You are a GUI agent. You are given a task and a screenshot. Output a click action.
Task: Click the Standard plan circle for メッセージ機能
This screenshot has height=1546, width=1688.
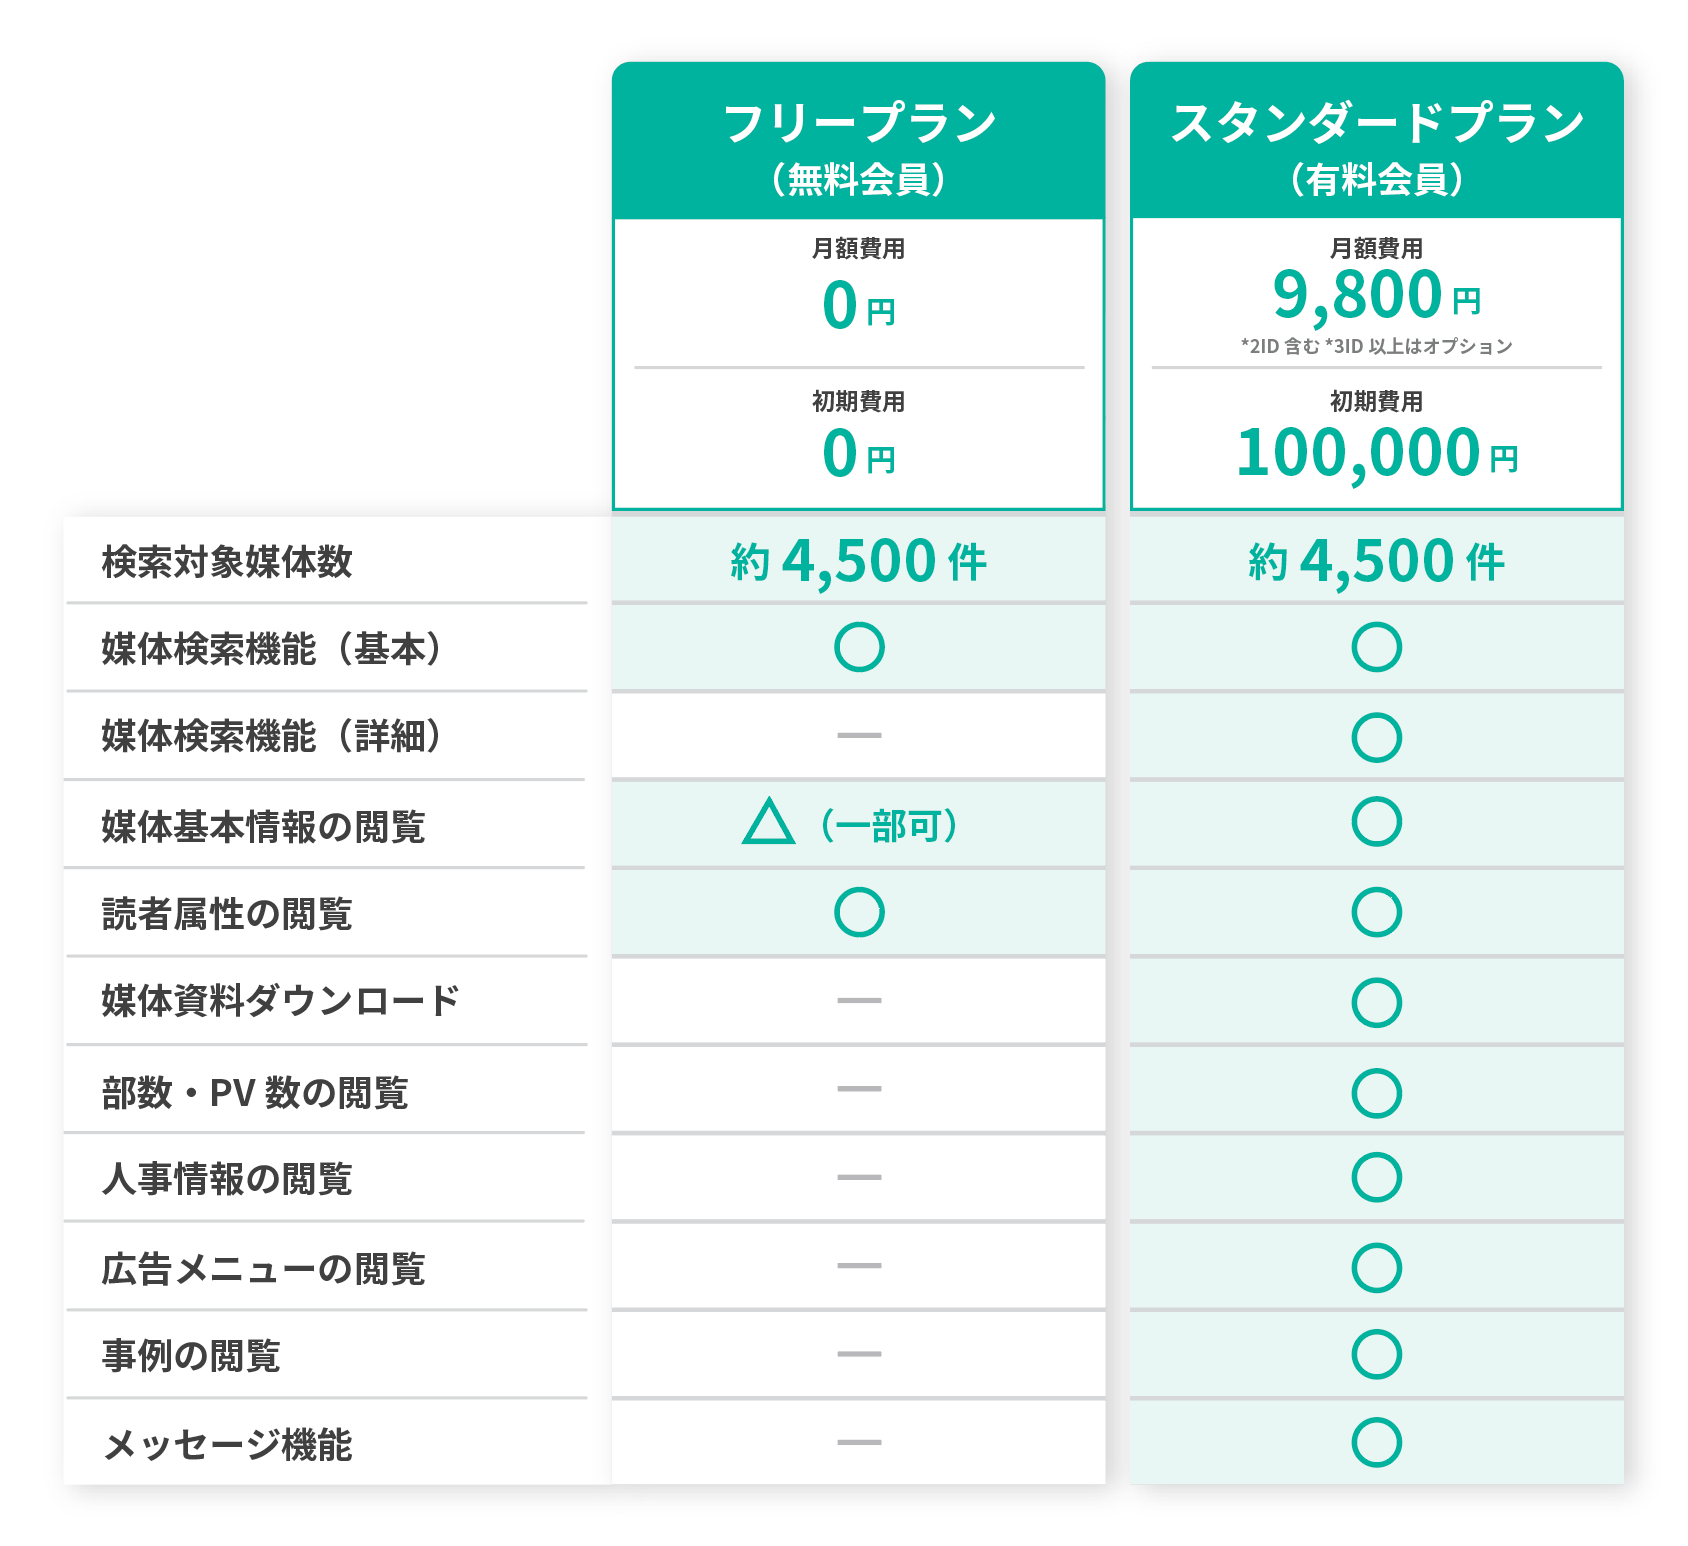point(1376,1442)
